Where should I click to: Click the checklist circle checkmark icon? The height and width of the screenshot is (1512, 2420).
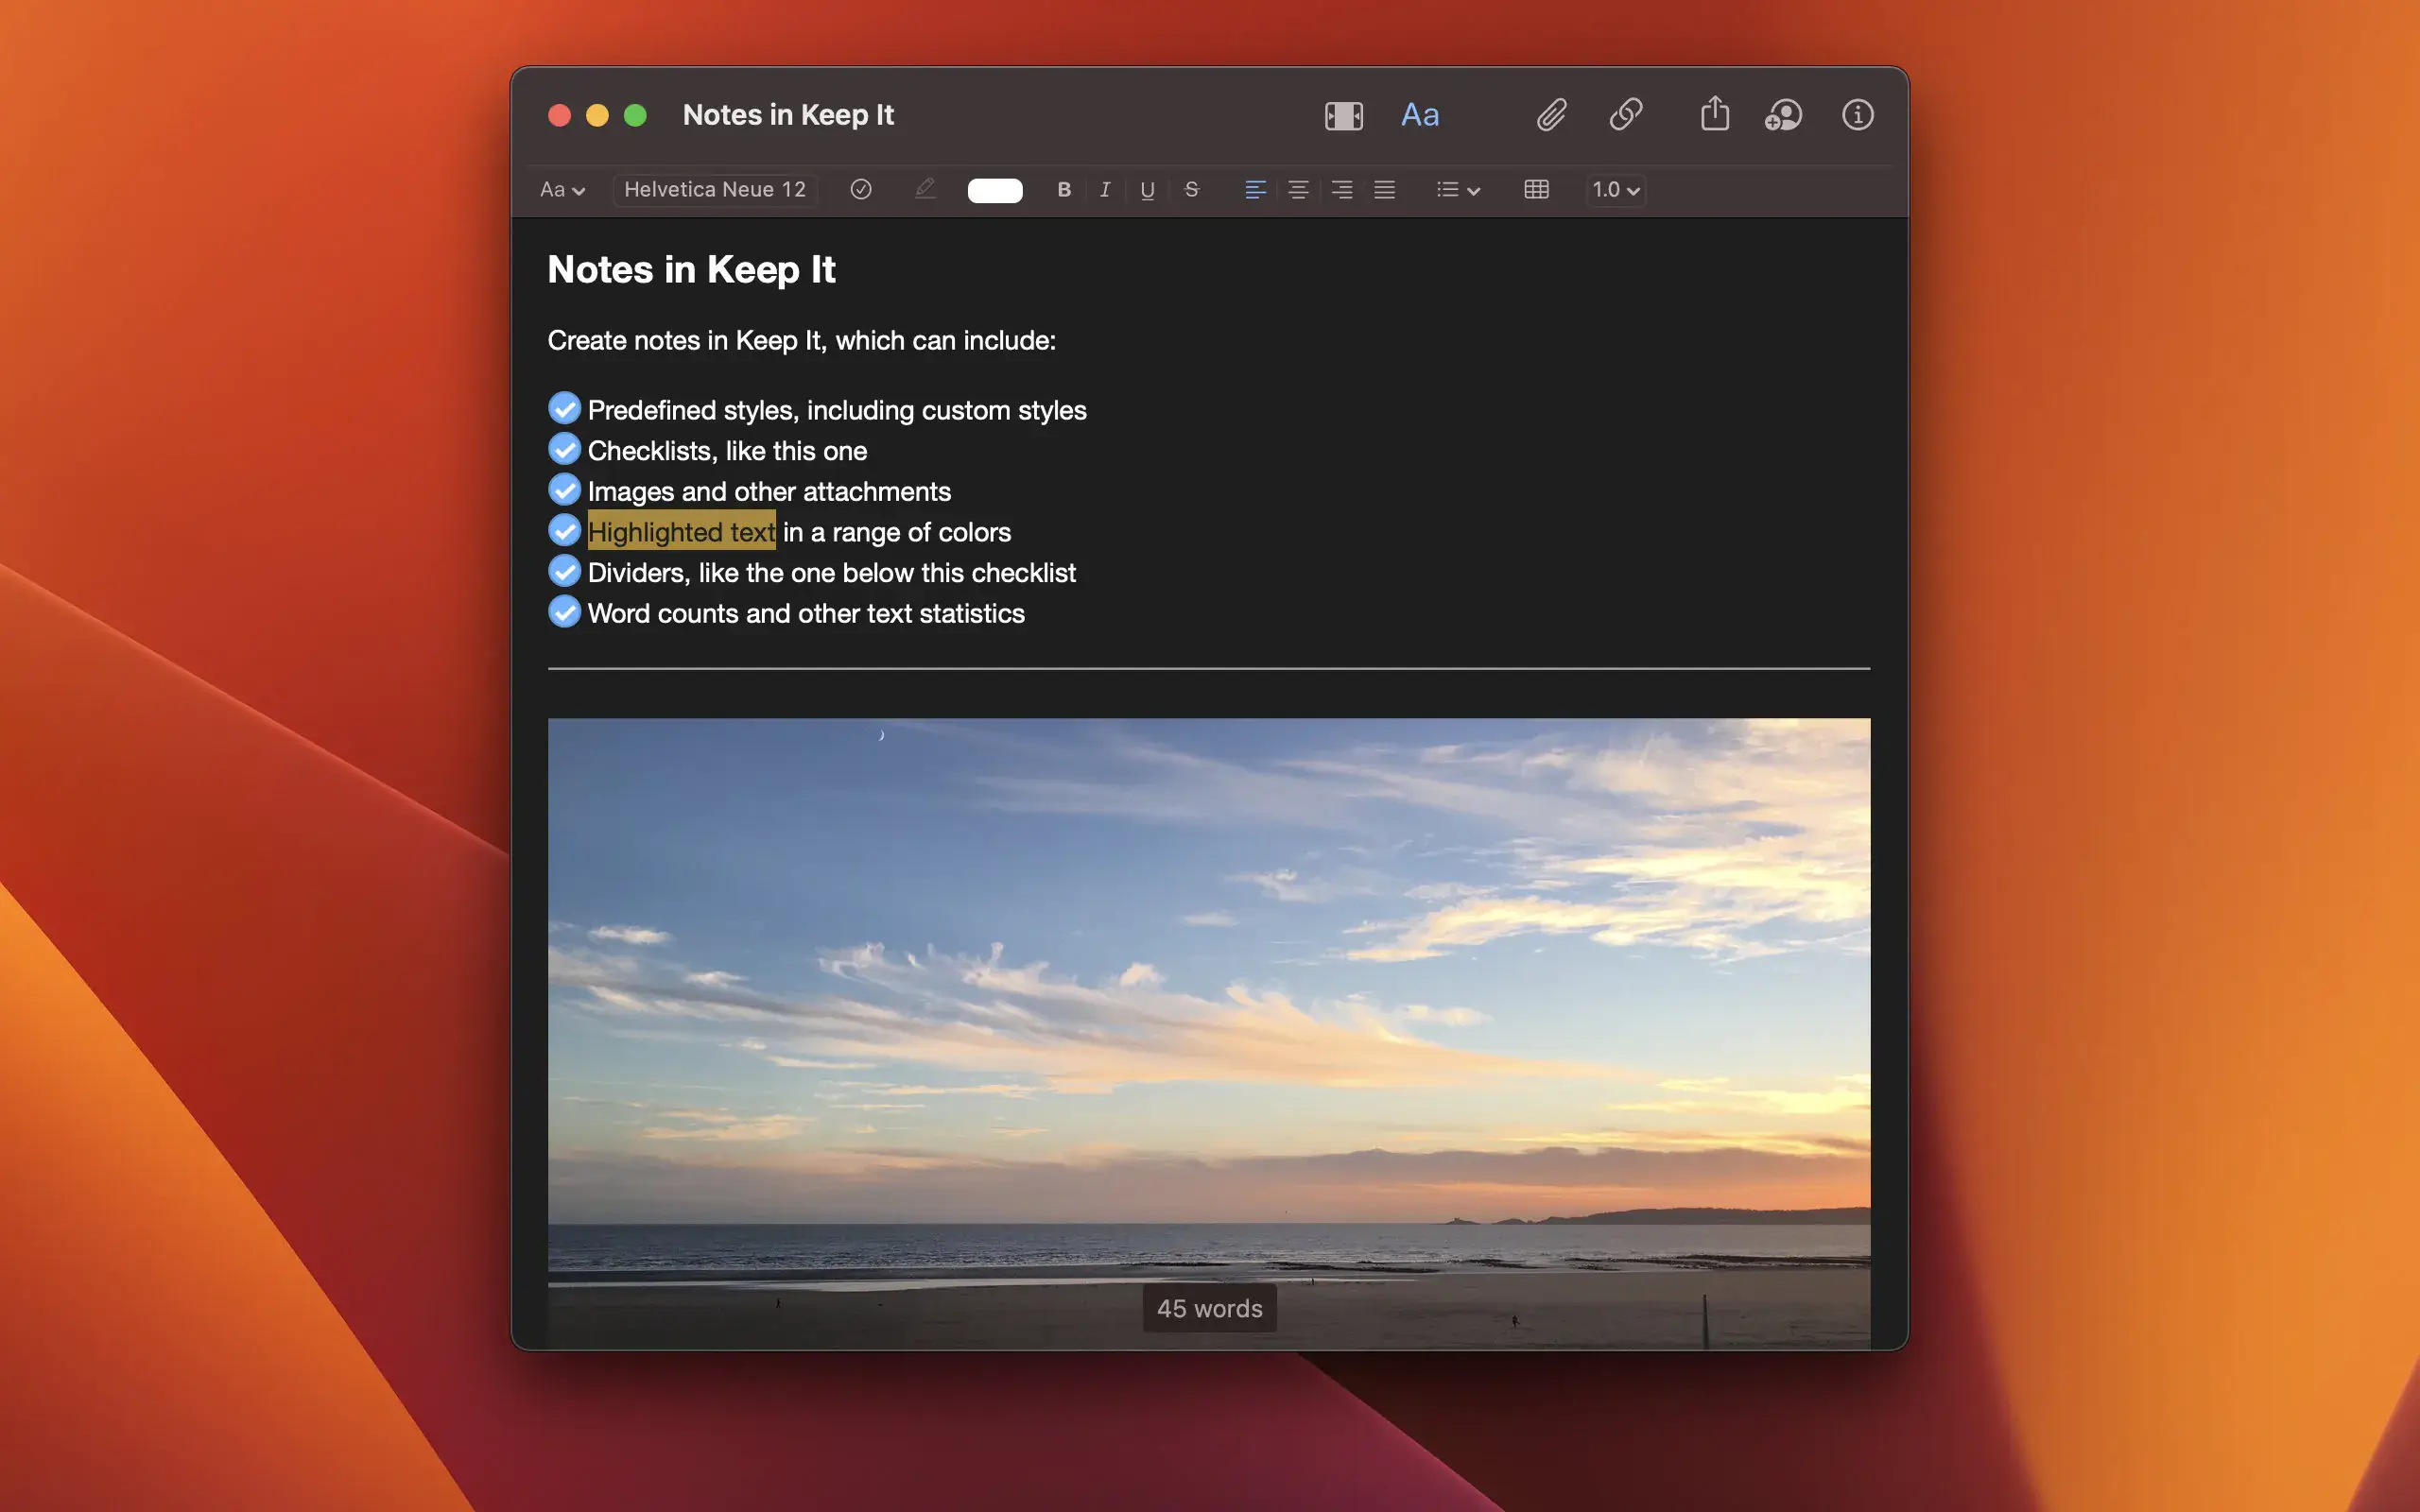861,189
